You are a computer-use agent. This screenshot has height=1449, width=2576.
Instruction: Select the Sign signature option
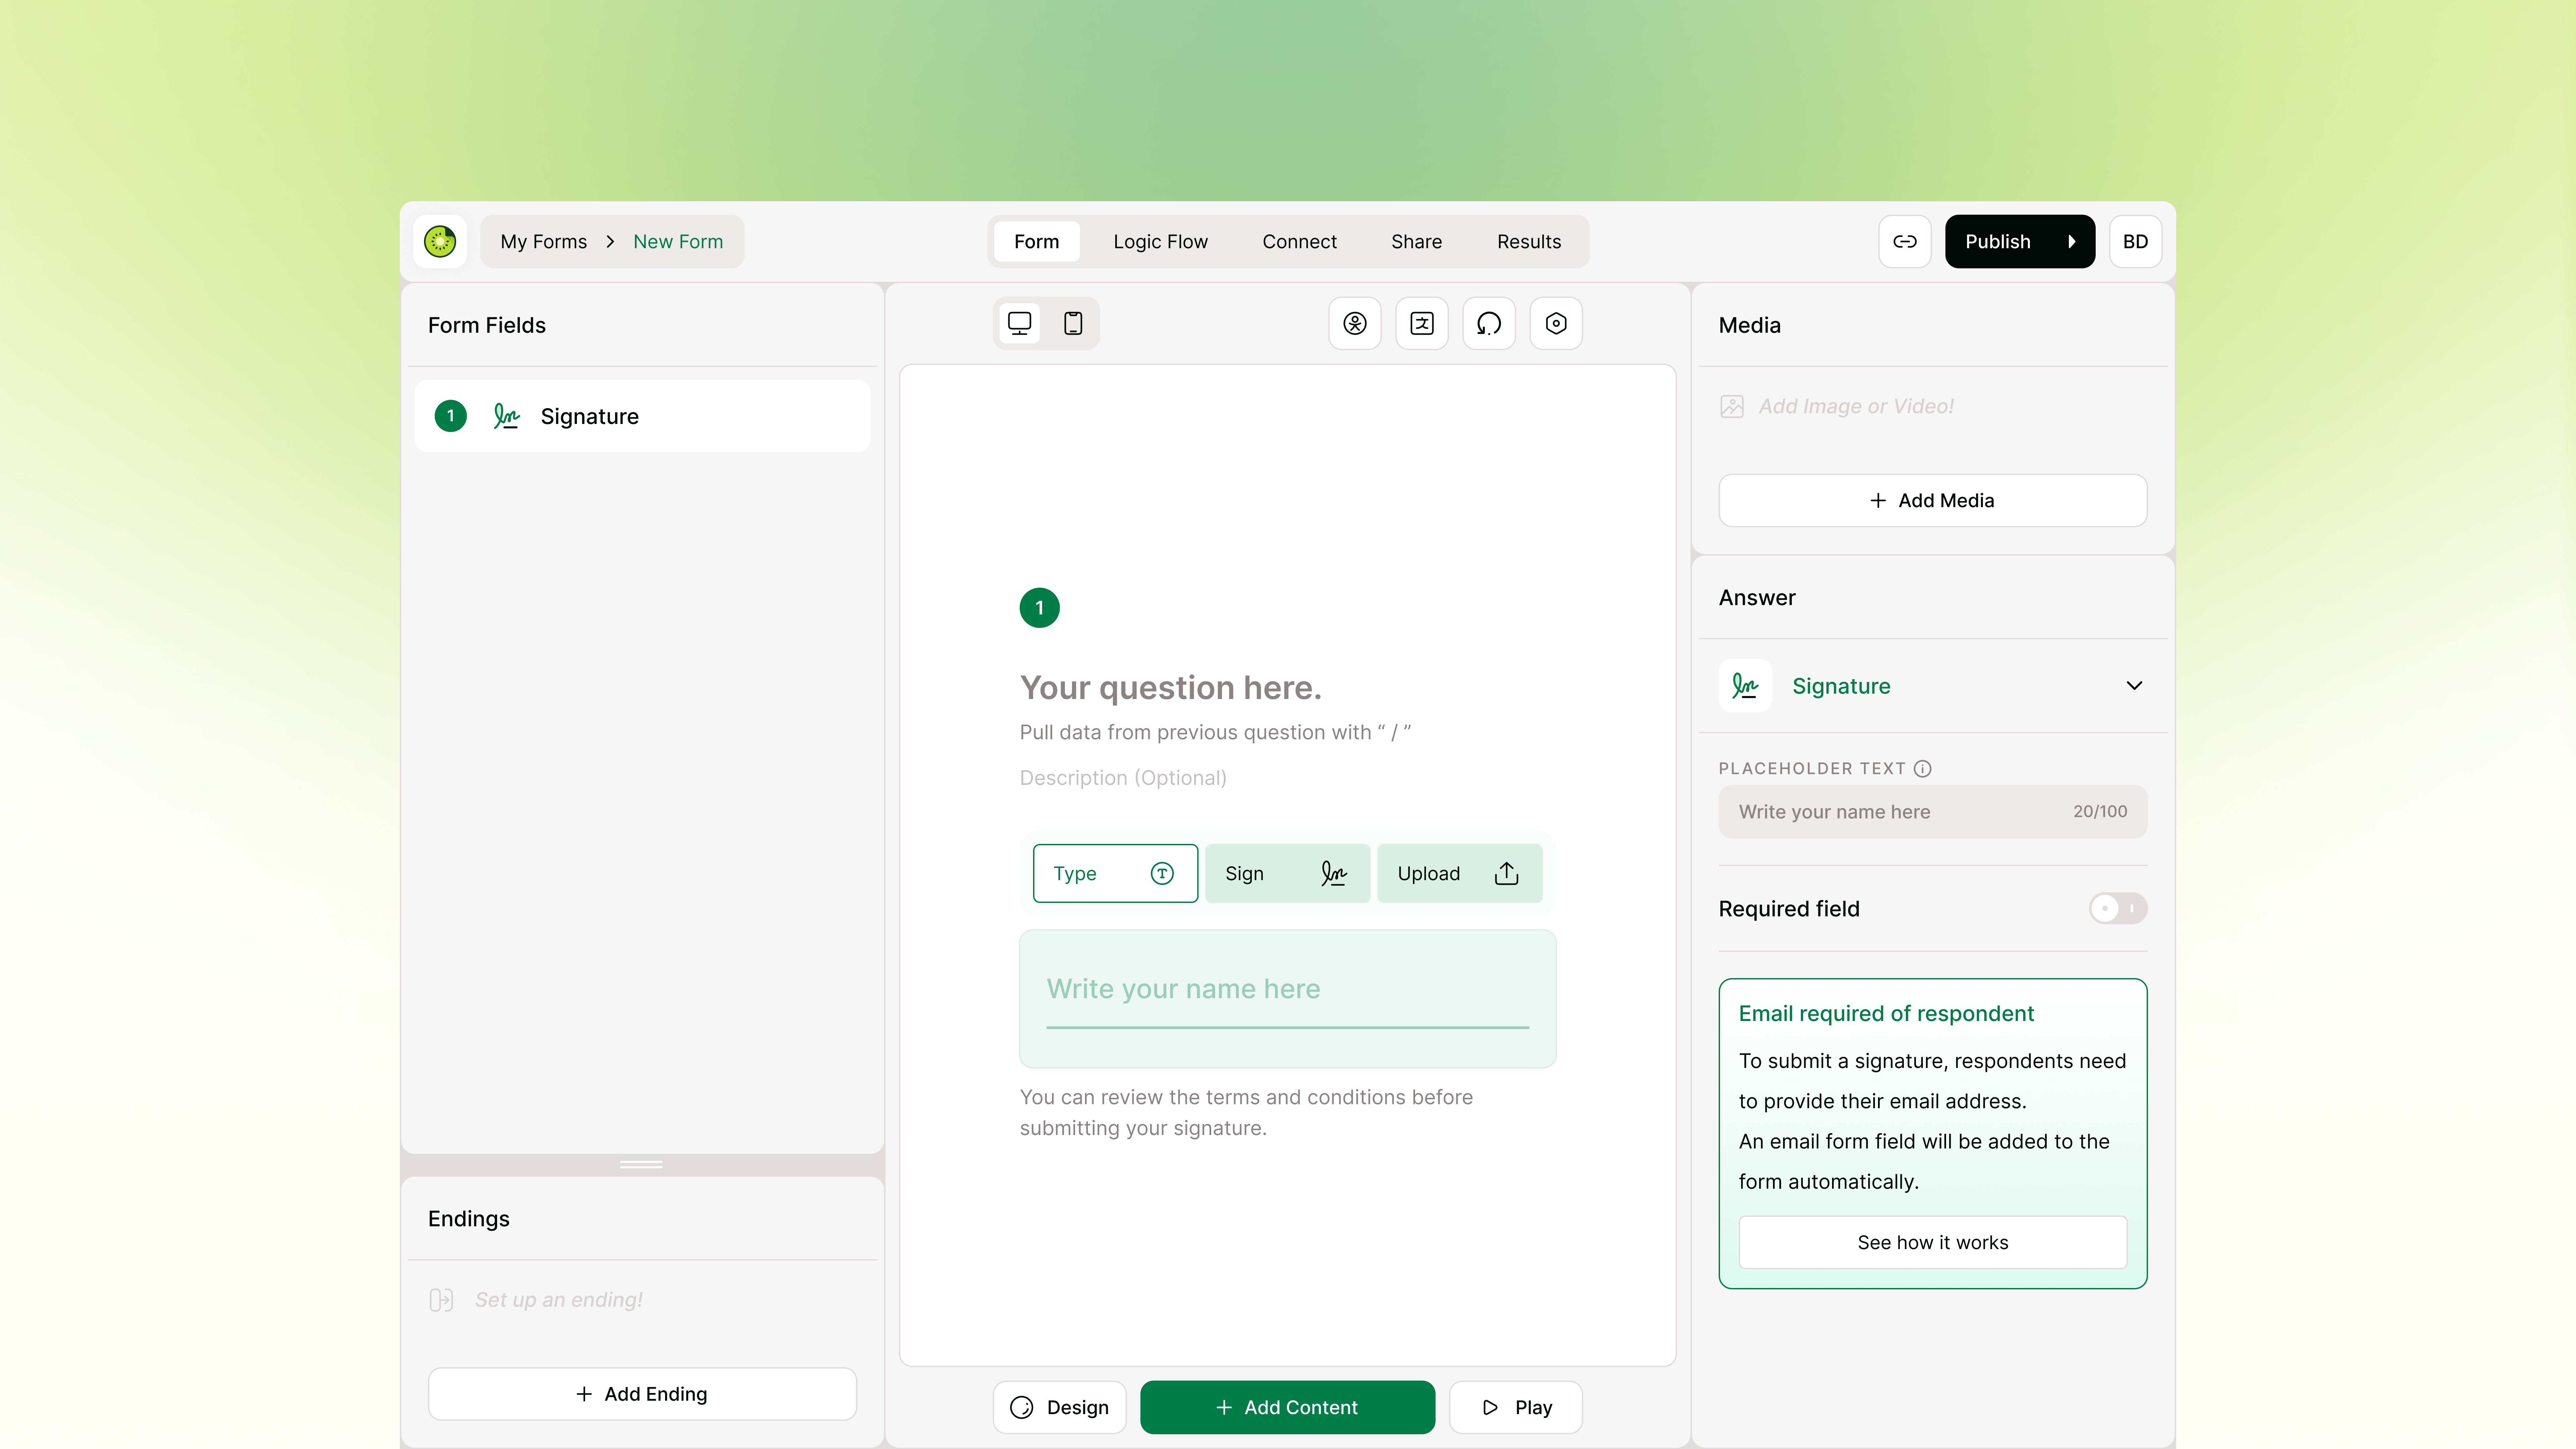click(1287, 873)
